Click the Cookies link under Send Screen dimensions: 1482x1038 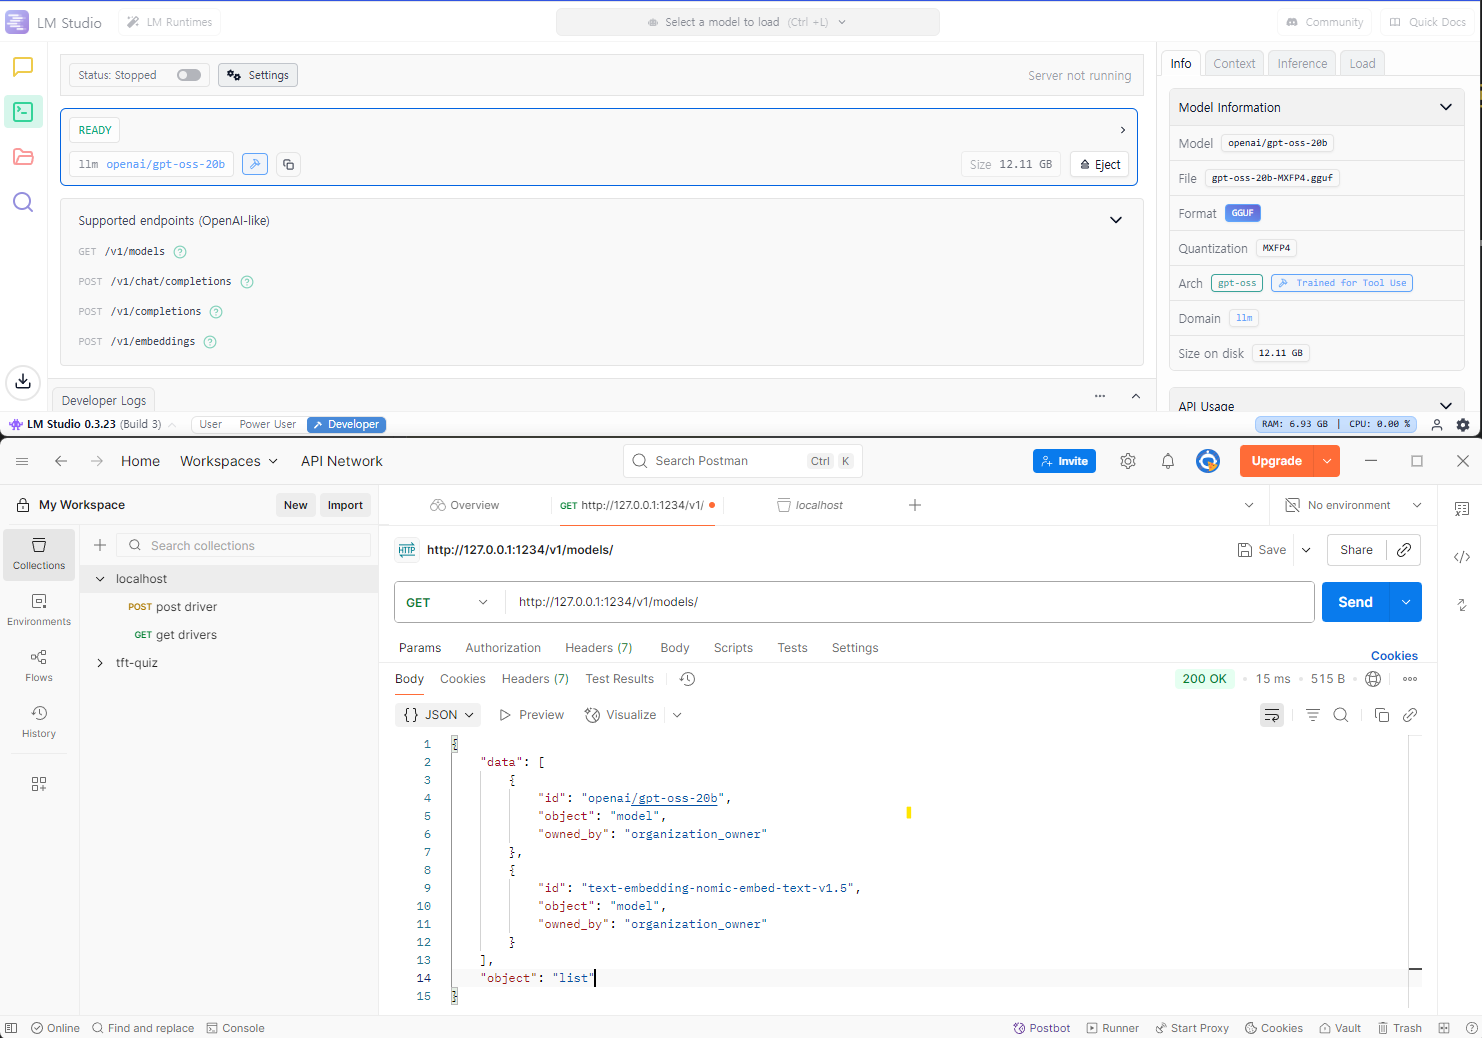pos(1394,656)
